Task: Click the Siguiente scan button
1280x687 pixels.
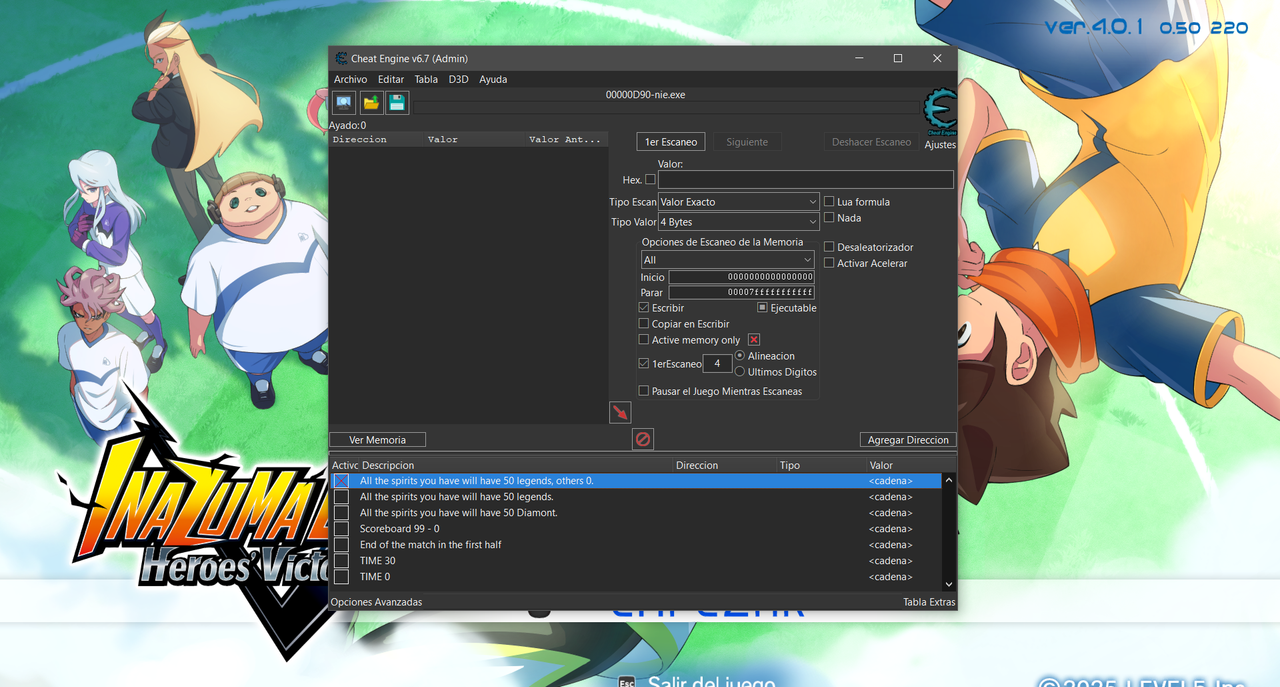Action: (x=747, y=142)
